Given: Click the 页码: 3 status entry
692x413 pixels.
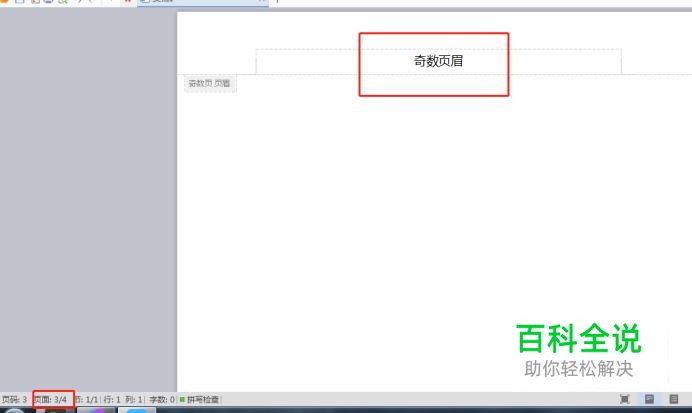Looking at the screenshot, I should (14, 400).
